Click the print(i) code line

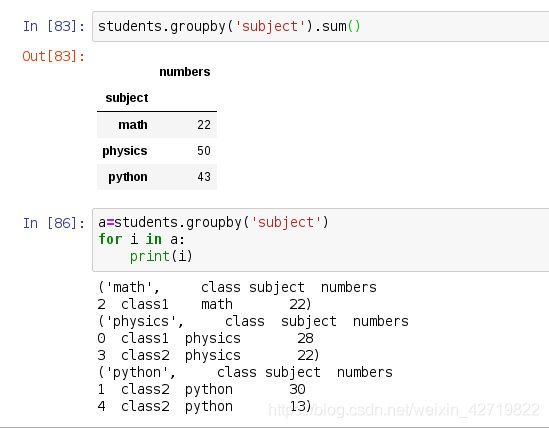161,256
